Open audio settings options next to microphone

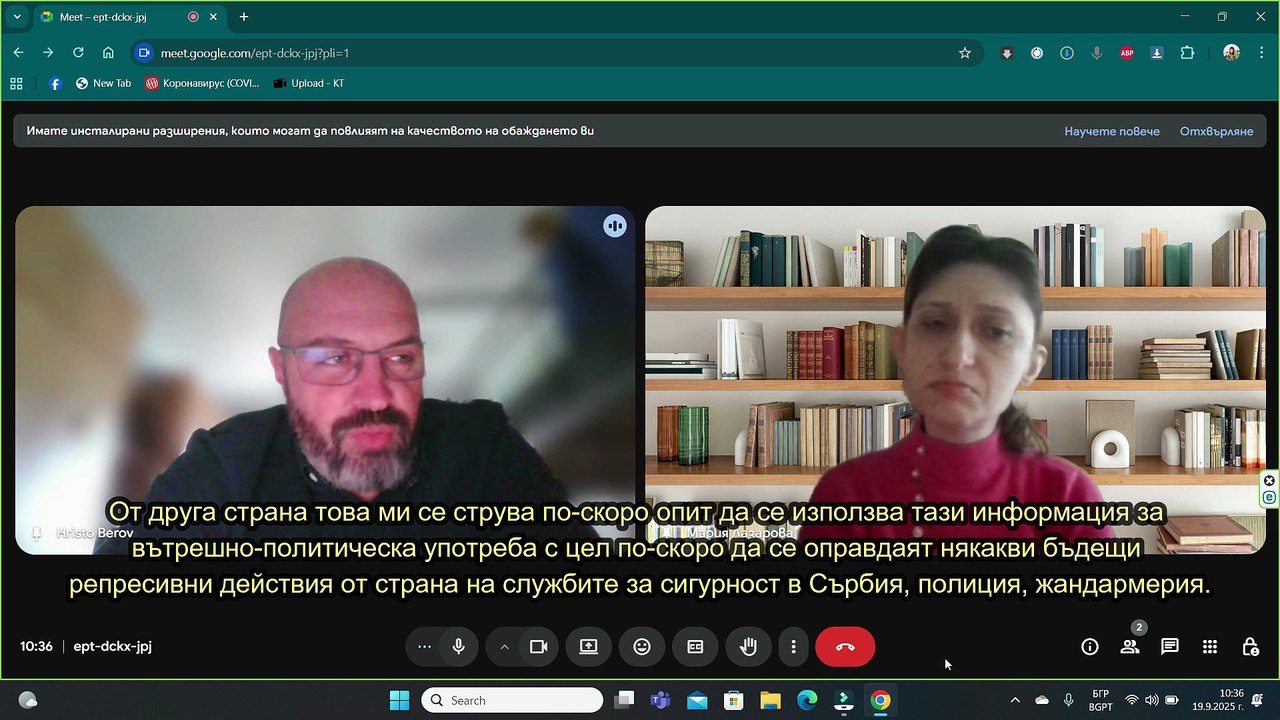(424, 647)
